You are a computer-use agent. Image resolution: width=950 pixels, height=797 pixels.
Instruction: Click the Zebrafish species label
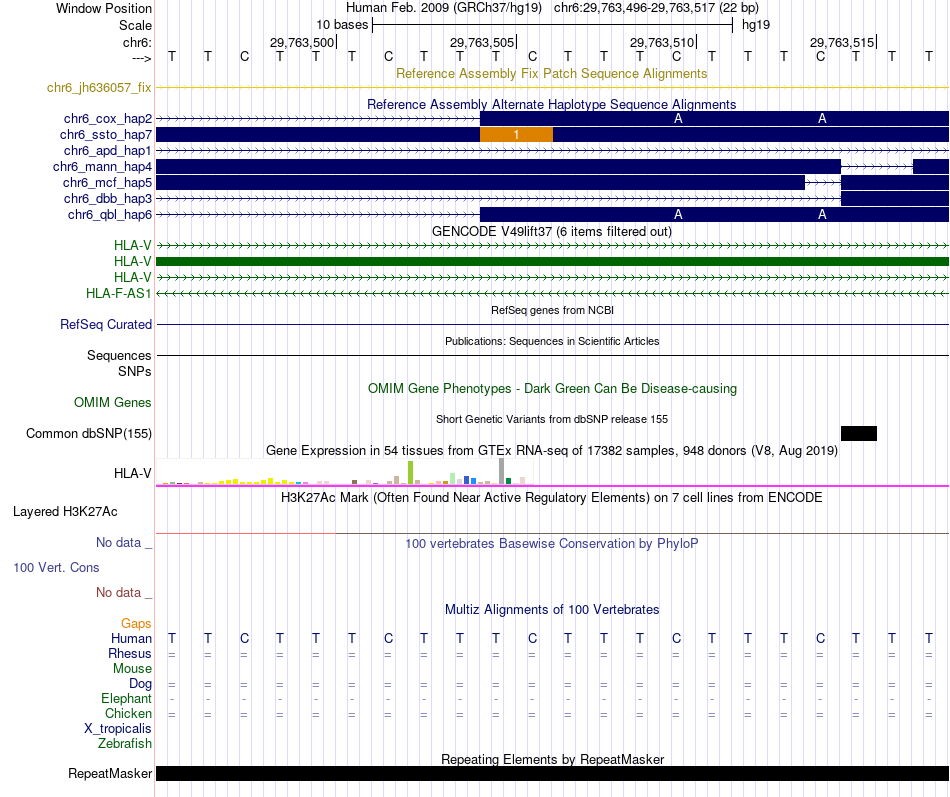pyautogui.click(x=125, y=743)
